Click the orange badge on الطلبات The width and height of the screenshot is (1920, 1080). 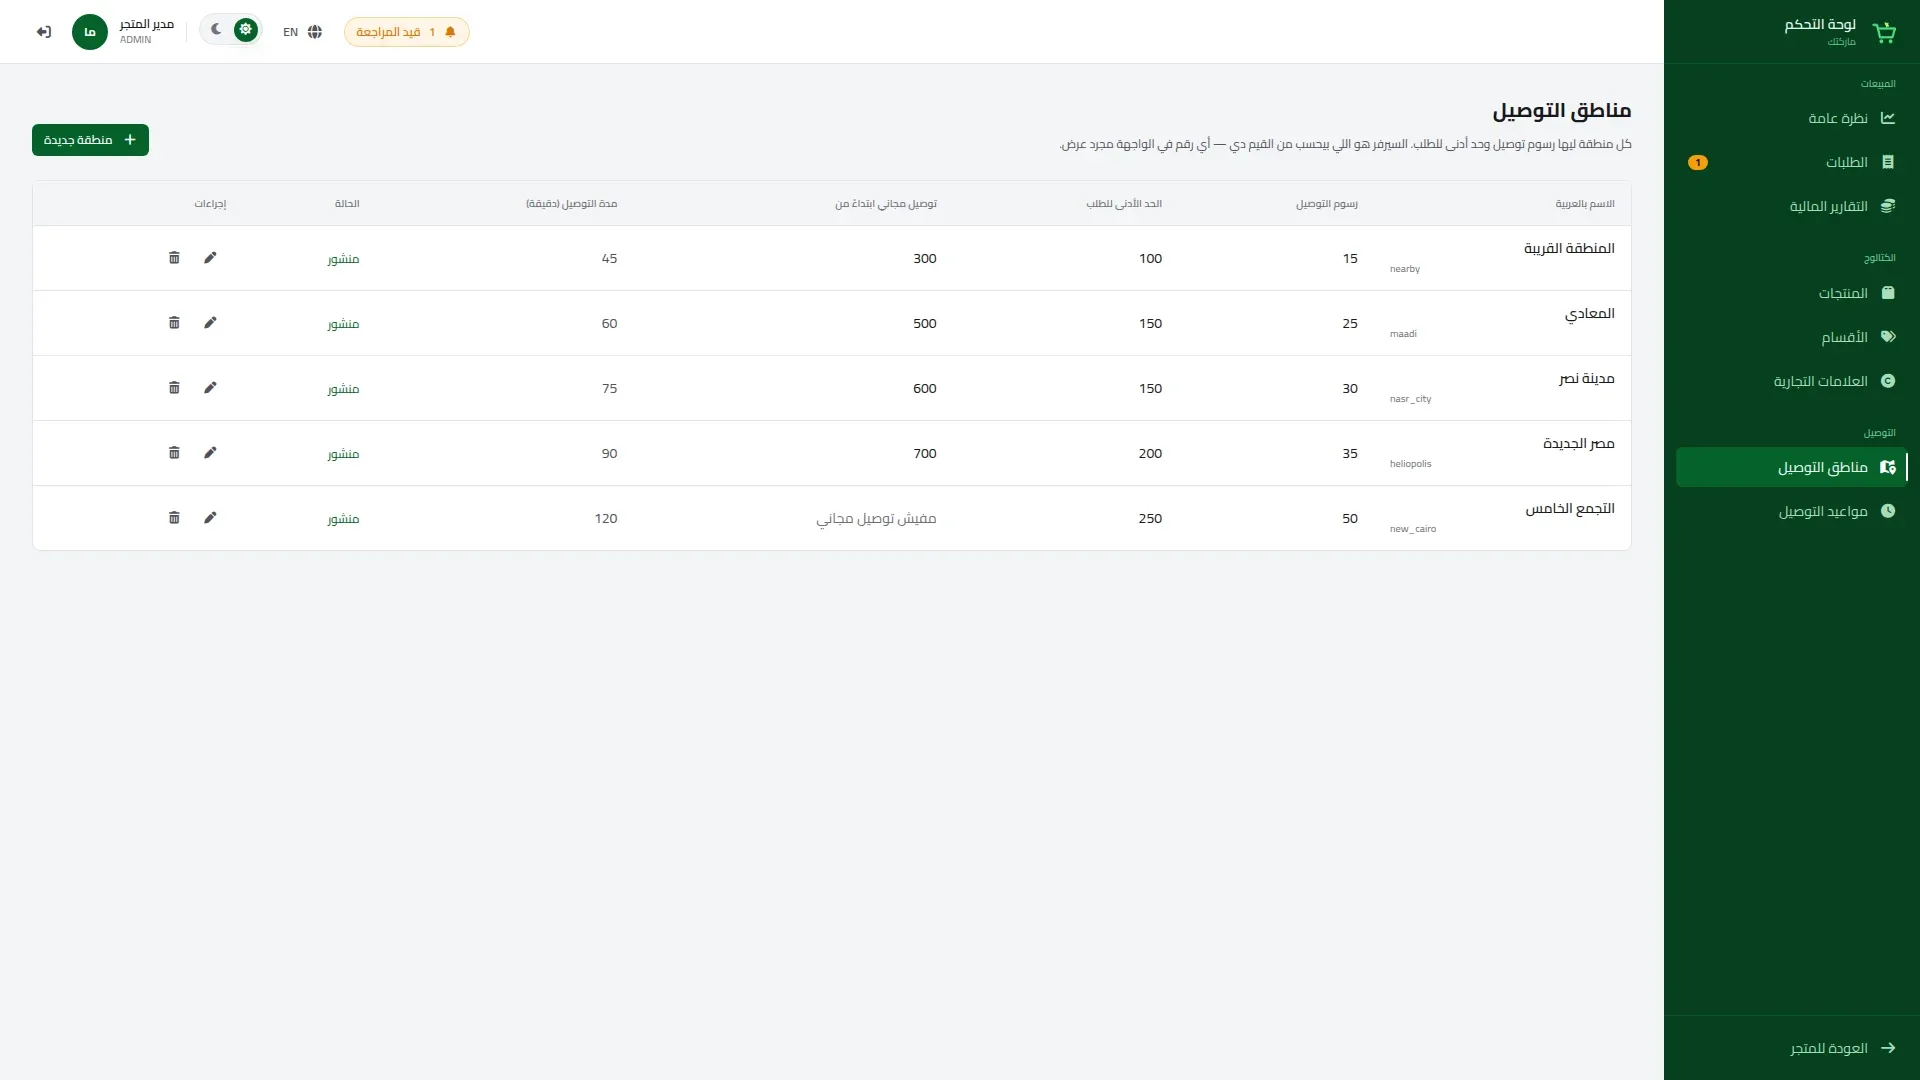1698,162
